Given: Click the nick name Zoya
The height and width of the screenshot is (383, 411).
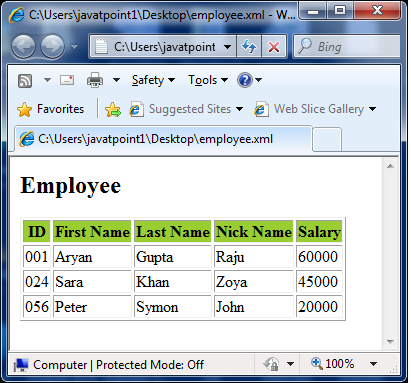Looking at the screenshot, I should 232,282.
